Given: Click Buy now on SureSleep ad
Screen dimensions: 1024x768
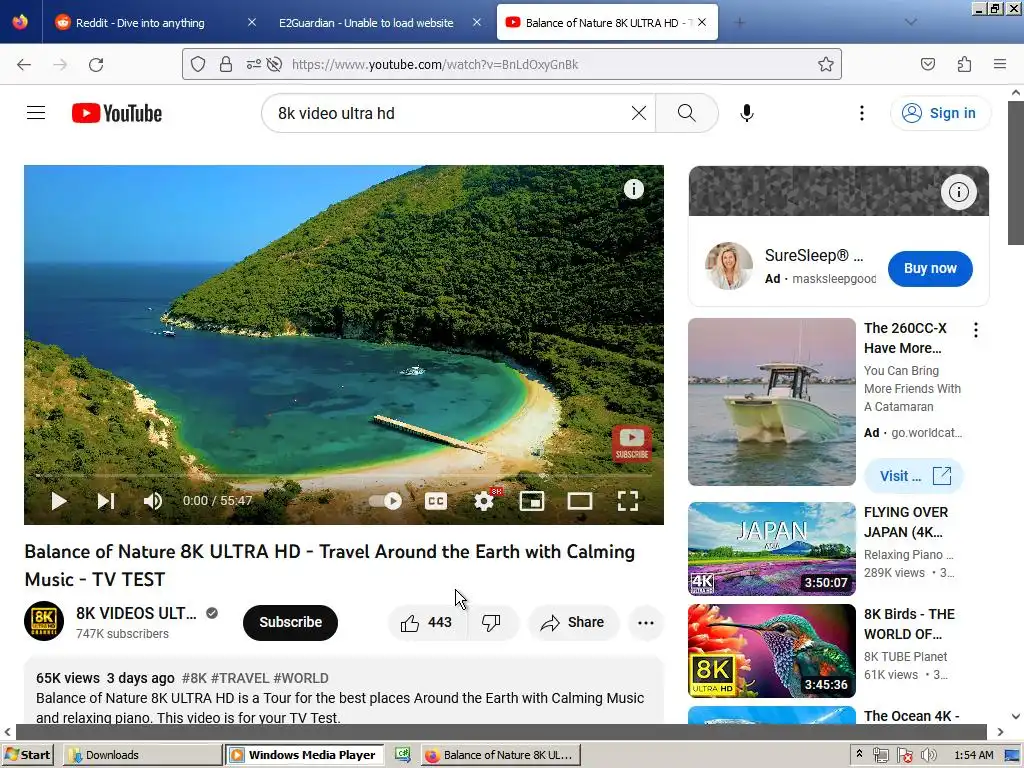Looking at the screenshot, I should pyautogui.click(x=930, y=268).
